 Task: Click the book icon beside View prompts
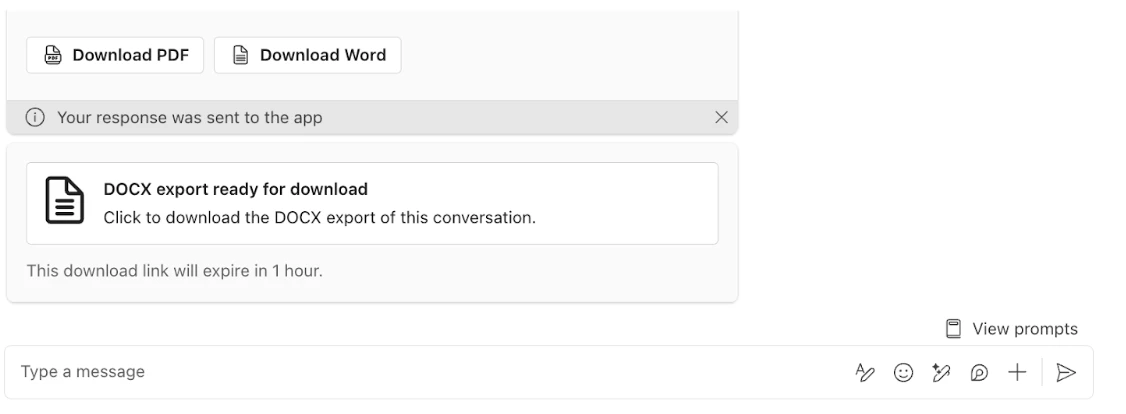(x=954, y=328)
